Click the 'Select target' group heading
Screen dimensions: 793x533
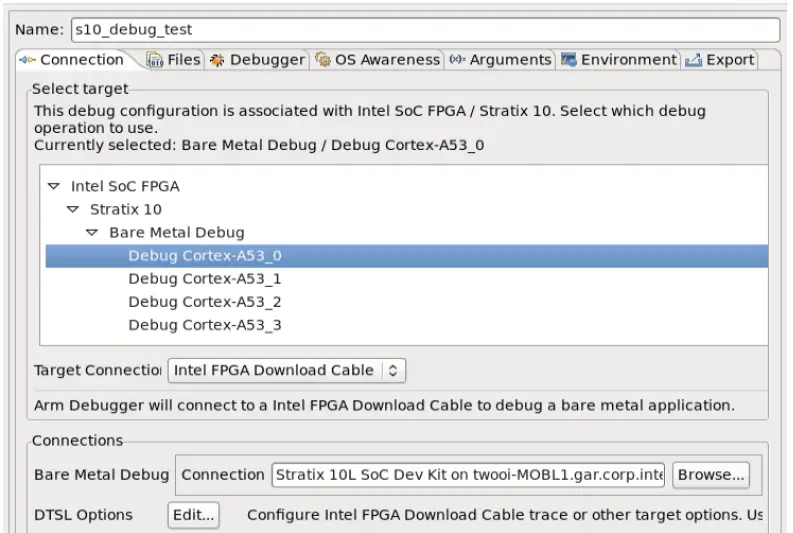tap(80, 89)
